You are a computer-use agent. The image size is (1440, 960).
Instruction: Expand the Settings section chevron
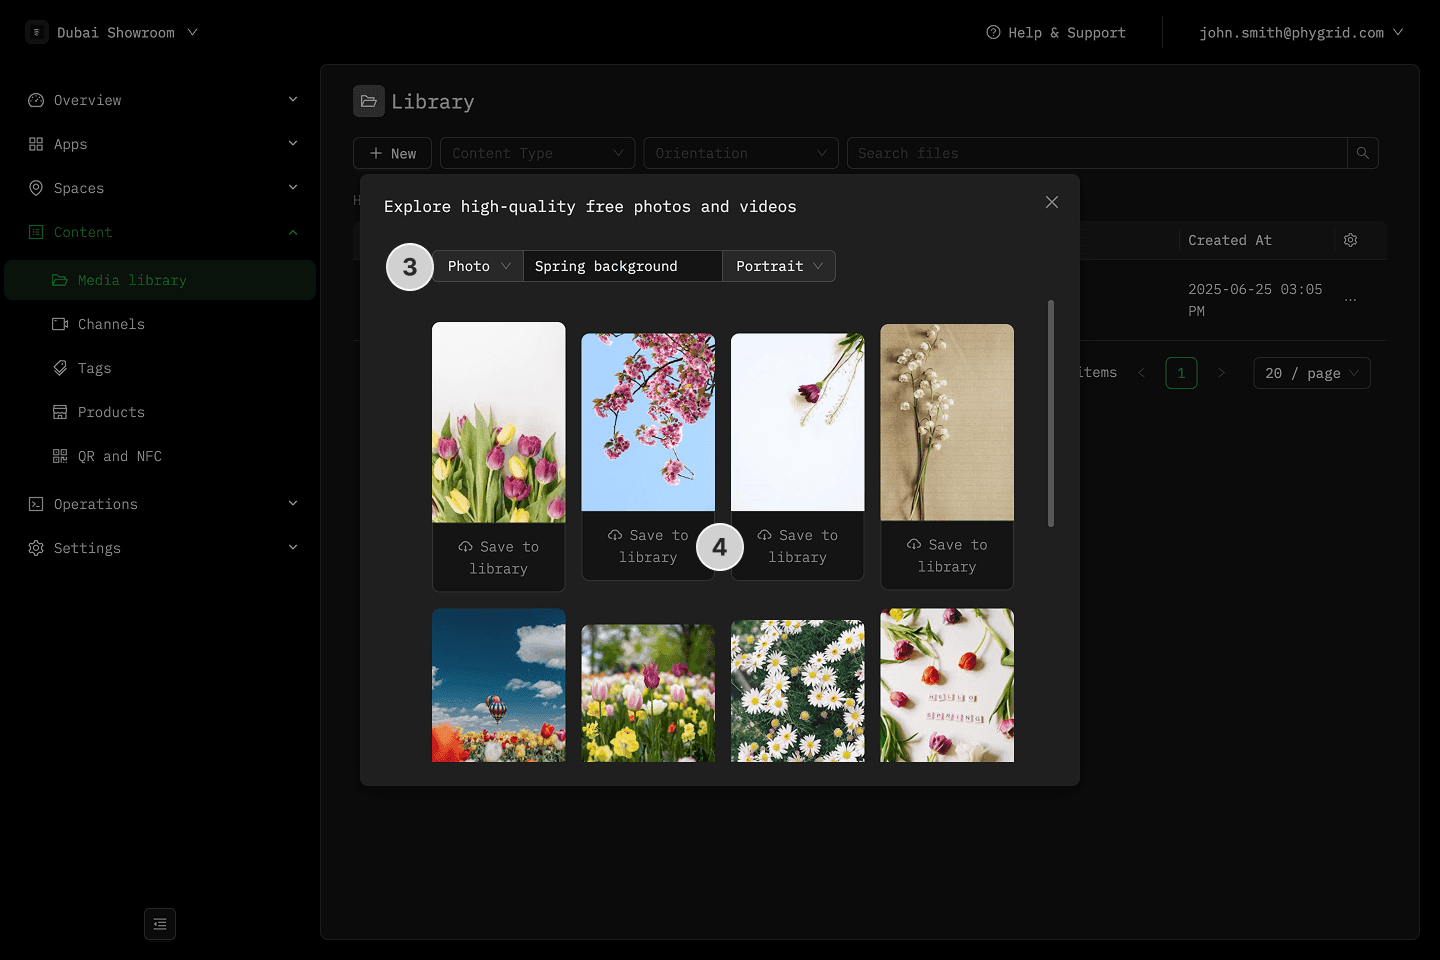pyautogui.click(x=293, y=547)
